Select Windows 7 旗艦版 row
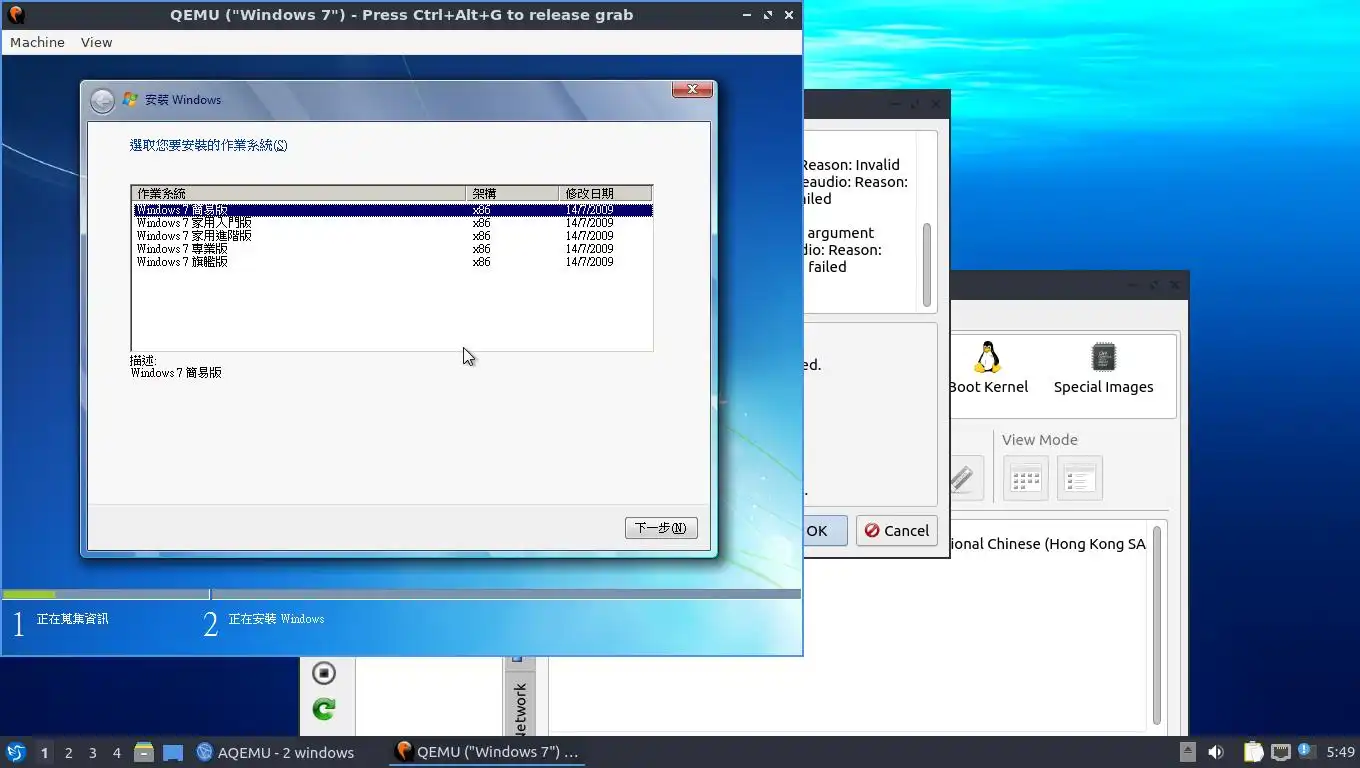This screenshot has width=1360, height=768. [x=392, y=262]
